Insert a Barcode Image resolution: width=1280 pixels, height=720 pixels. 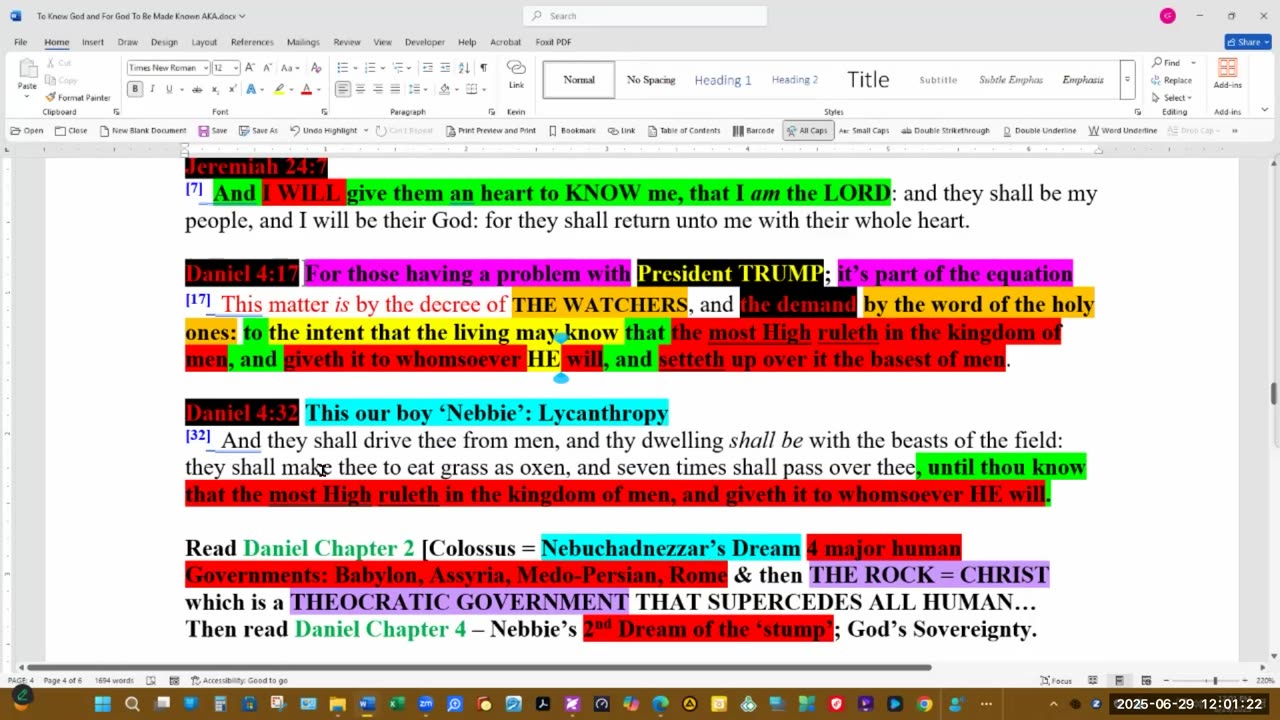tap(754, 131)
